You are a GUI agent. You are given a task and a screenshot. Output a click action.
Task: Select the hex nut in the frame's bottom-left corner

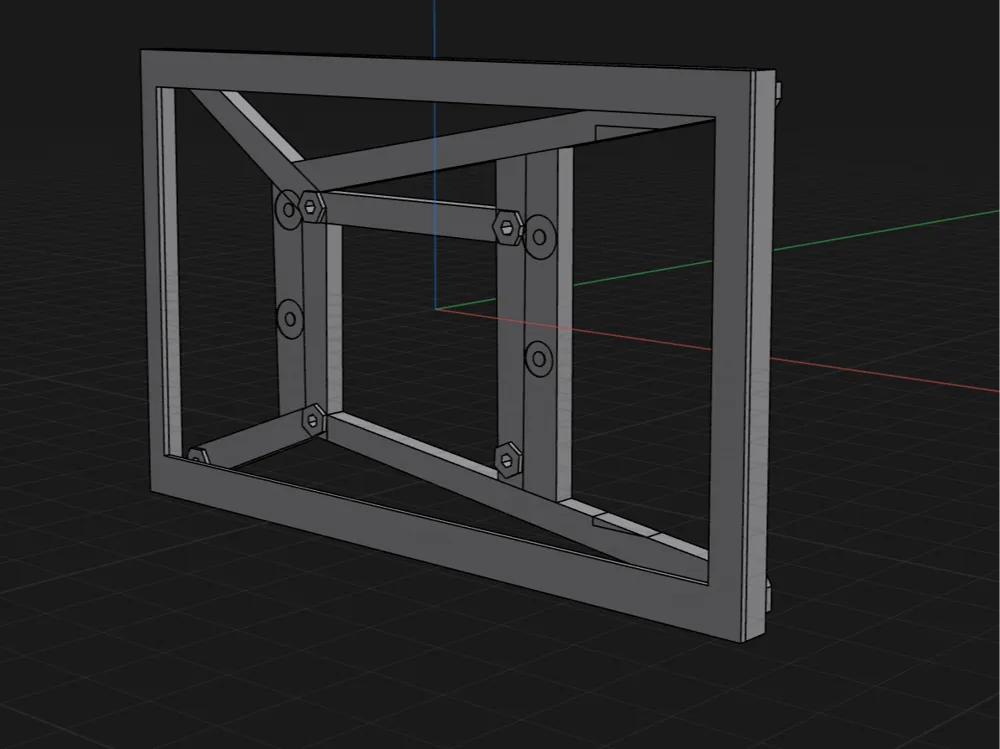pyautogui.click(x=198, y=456)
